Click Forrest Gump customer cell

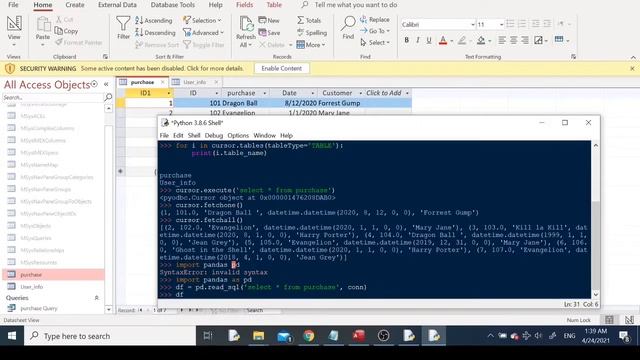(341, 103)
